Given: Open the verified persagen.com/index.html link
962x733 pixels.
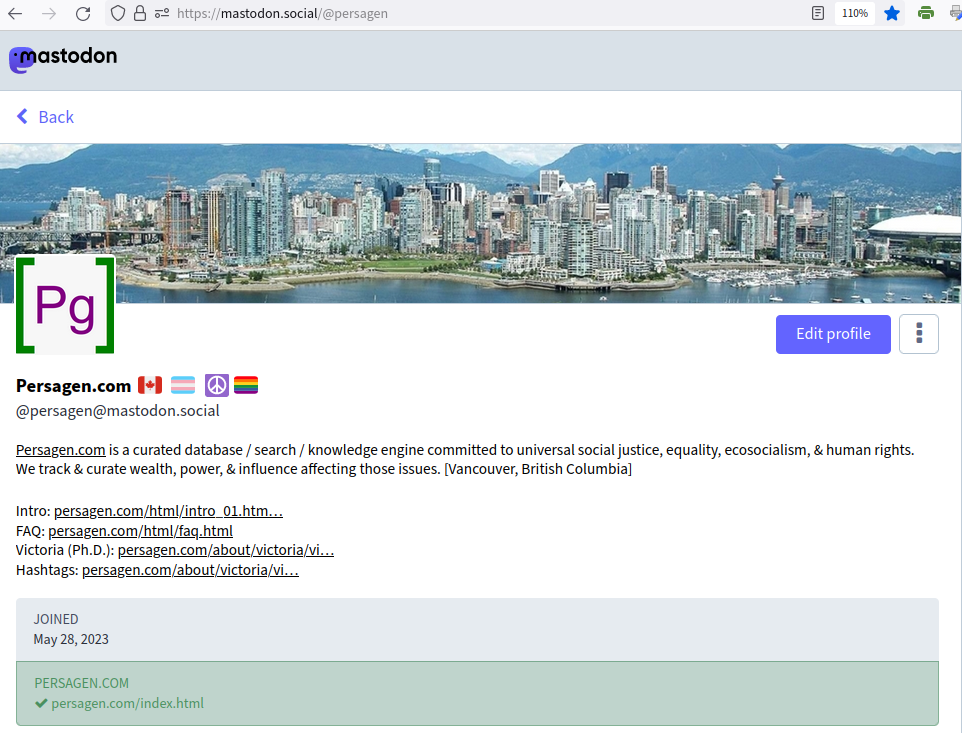Looking at the screenshot, I should coord(128,704).
